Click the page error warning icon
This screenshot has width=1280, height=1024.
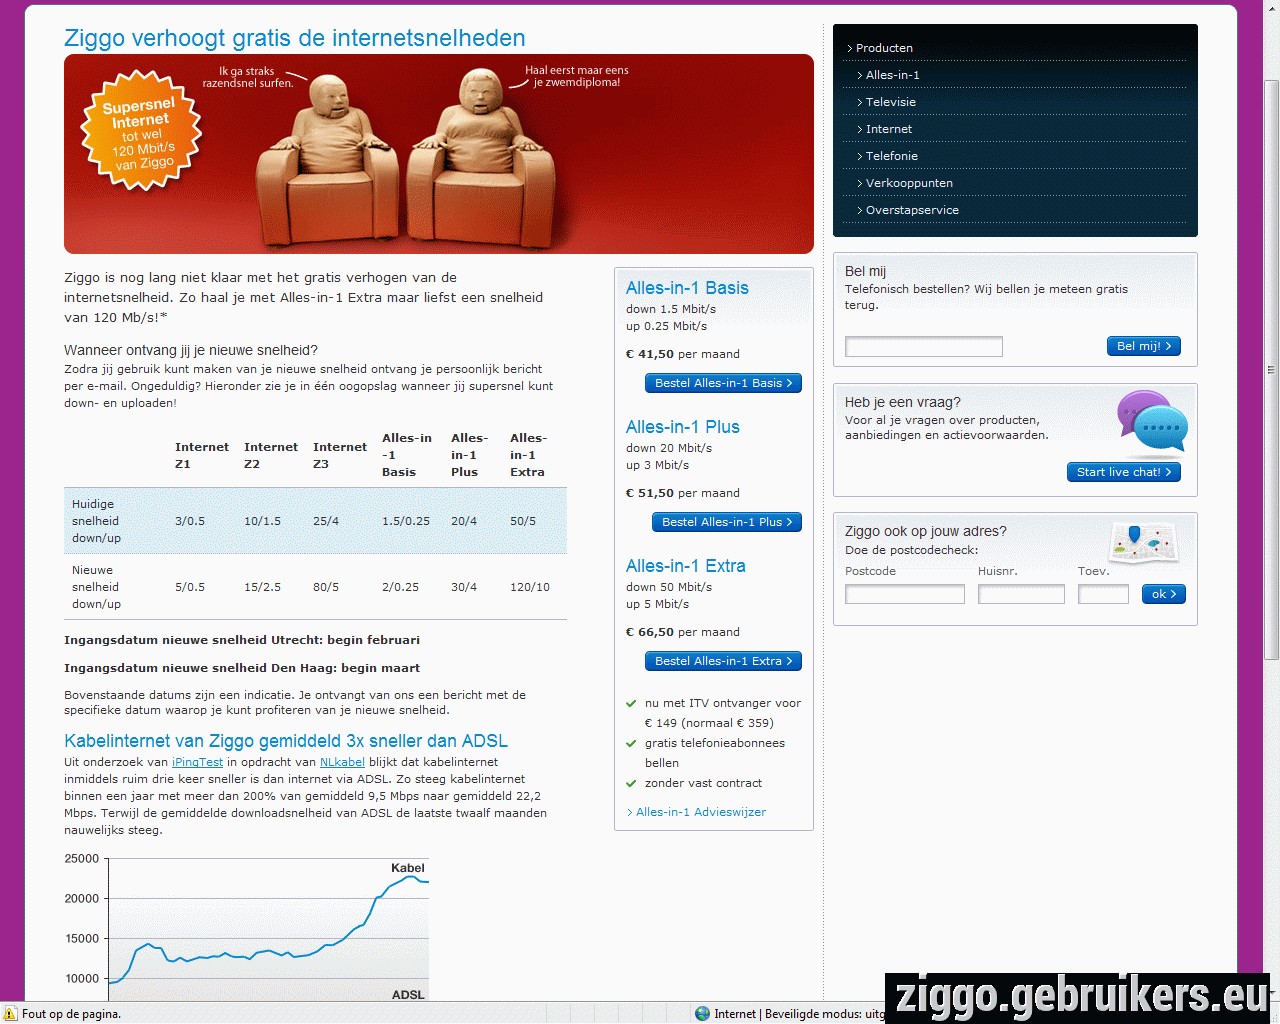coord(10,1013)
